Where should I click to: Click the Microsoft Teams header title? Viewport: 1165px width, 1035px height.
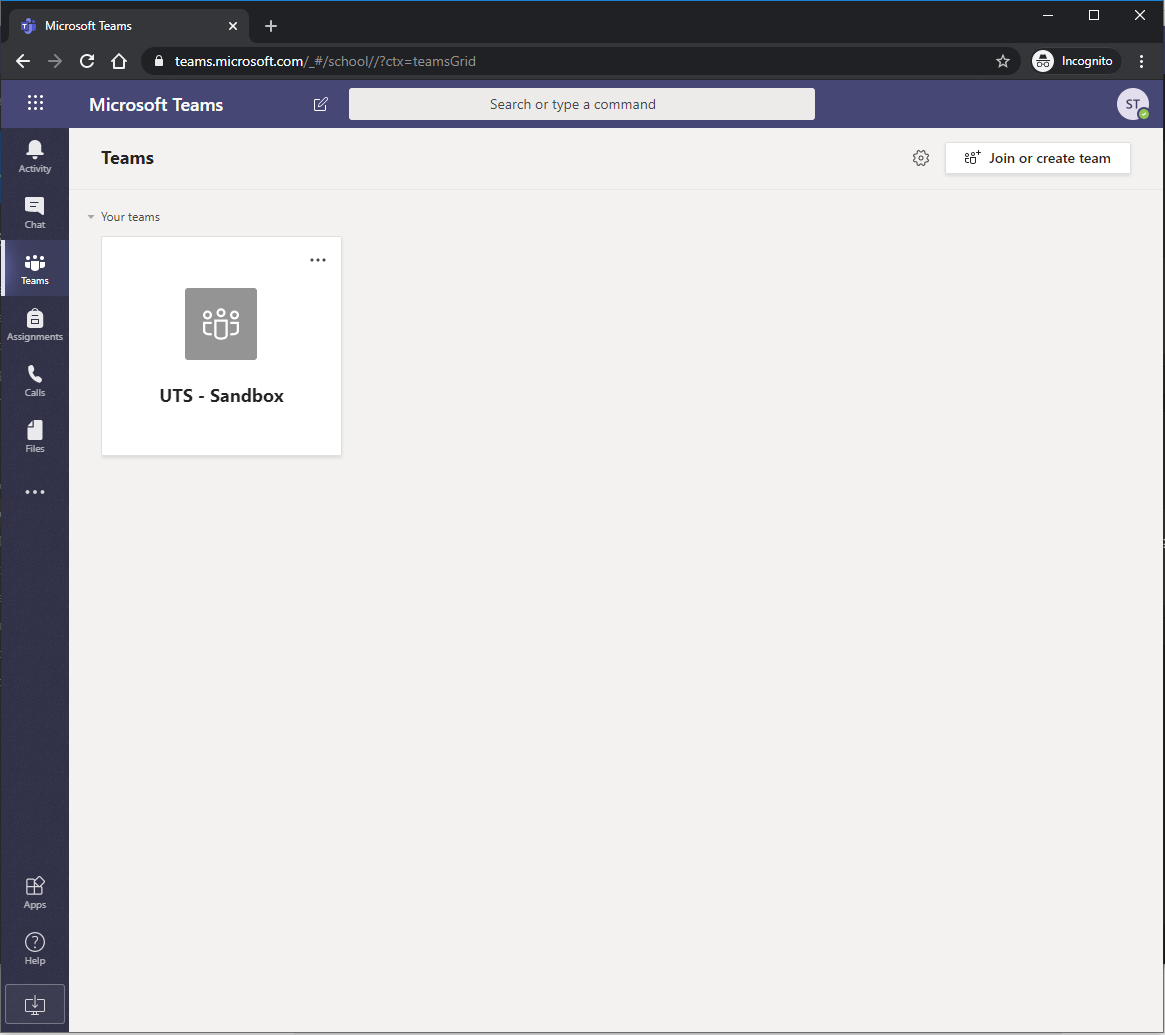click(156, 105)
